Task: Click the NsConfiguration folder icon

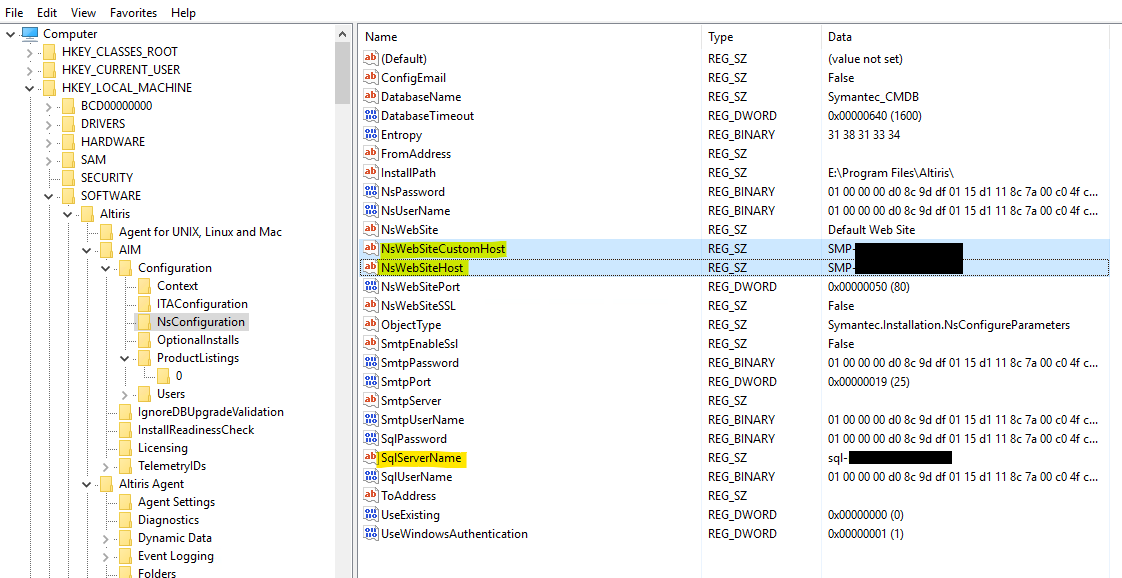Action: (x=144, y=322)
